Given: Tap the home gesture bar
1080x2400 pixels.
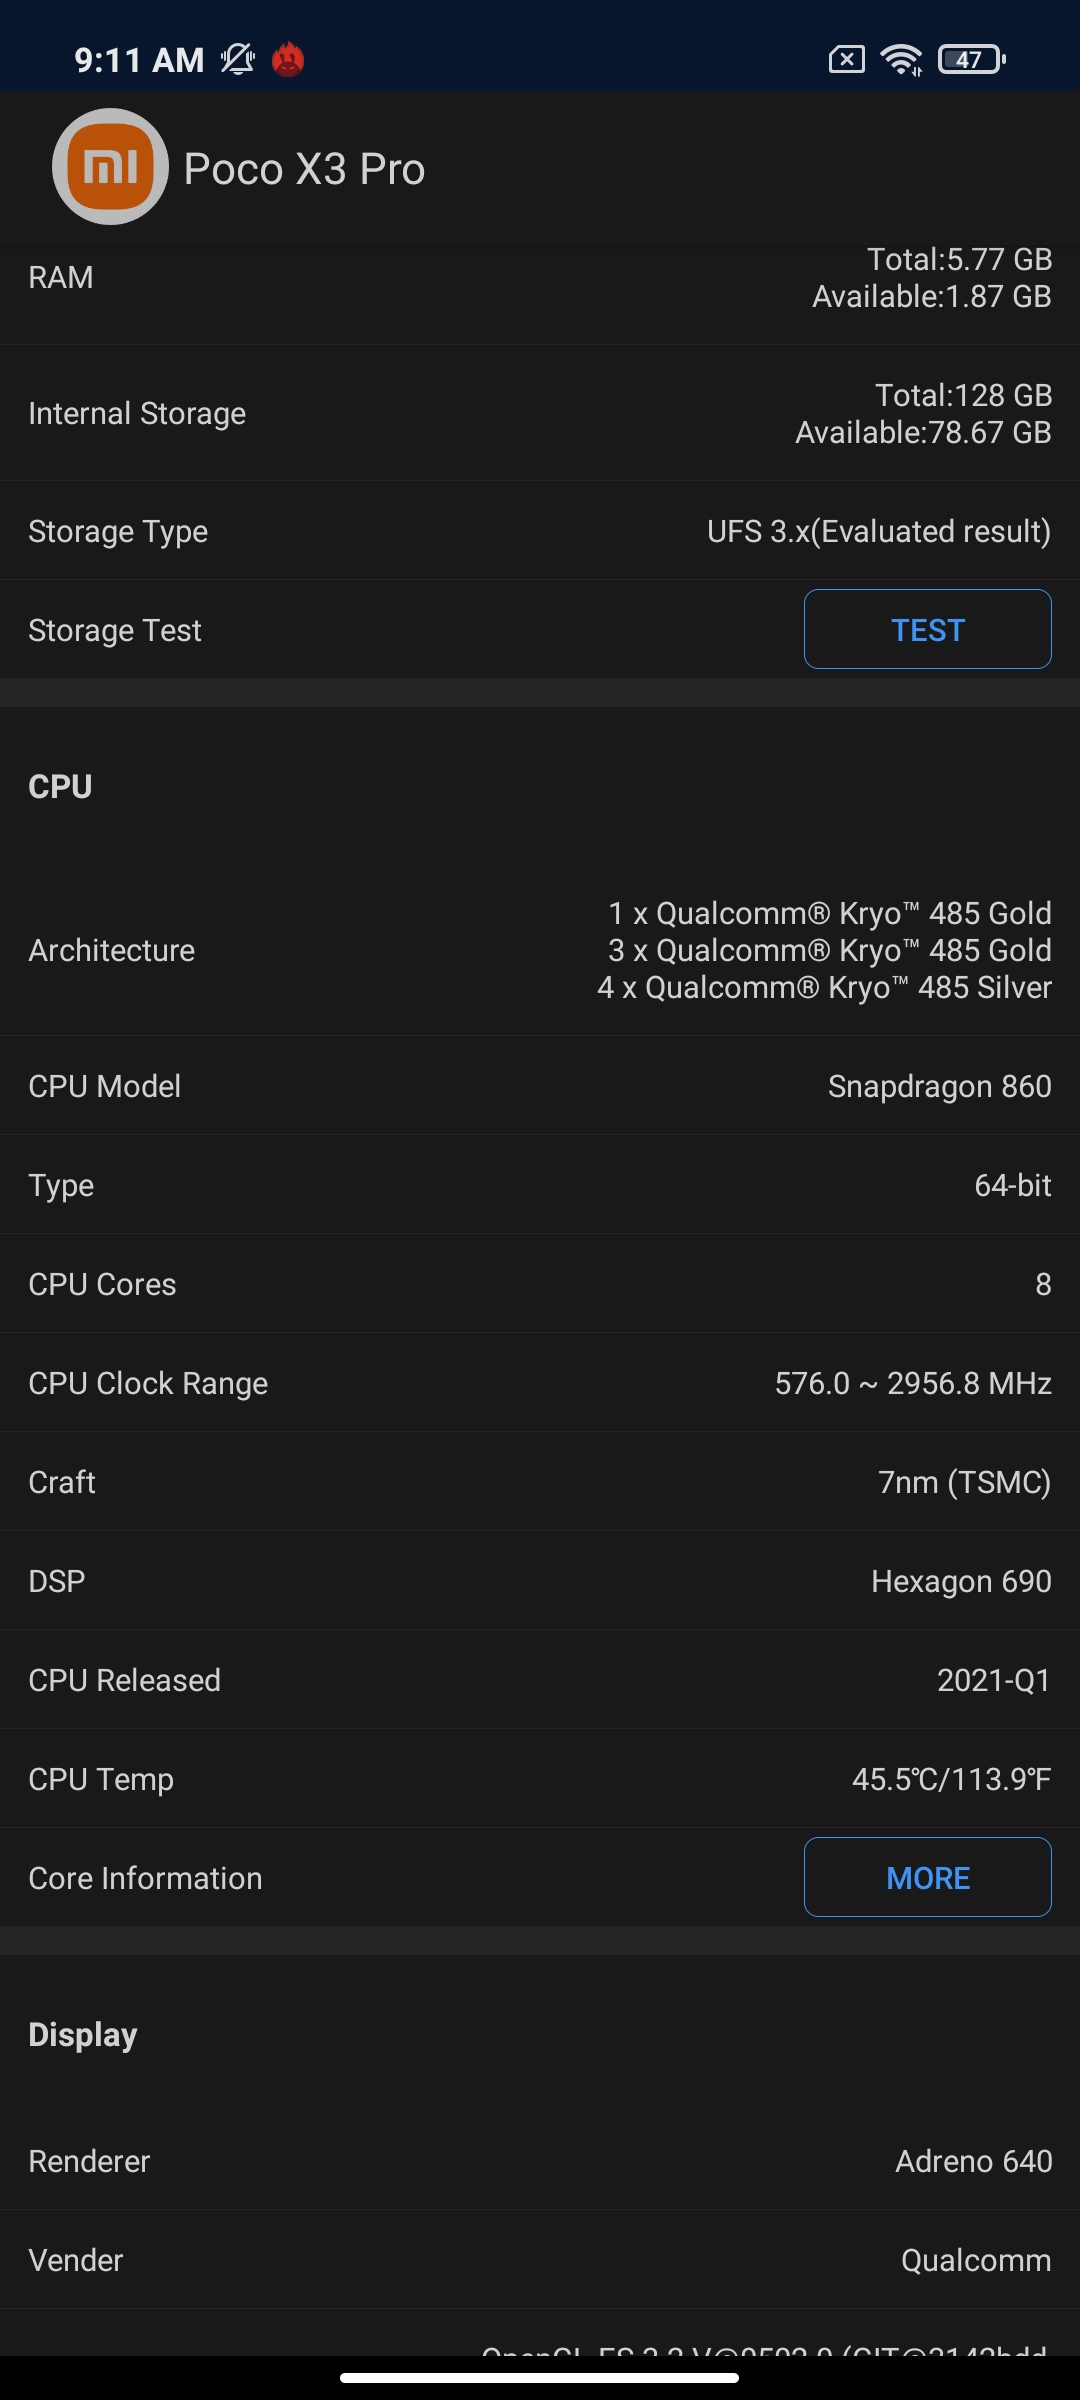Looking at the screenshot, I should (x=540, y=2378).
